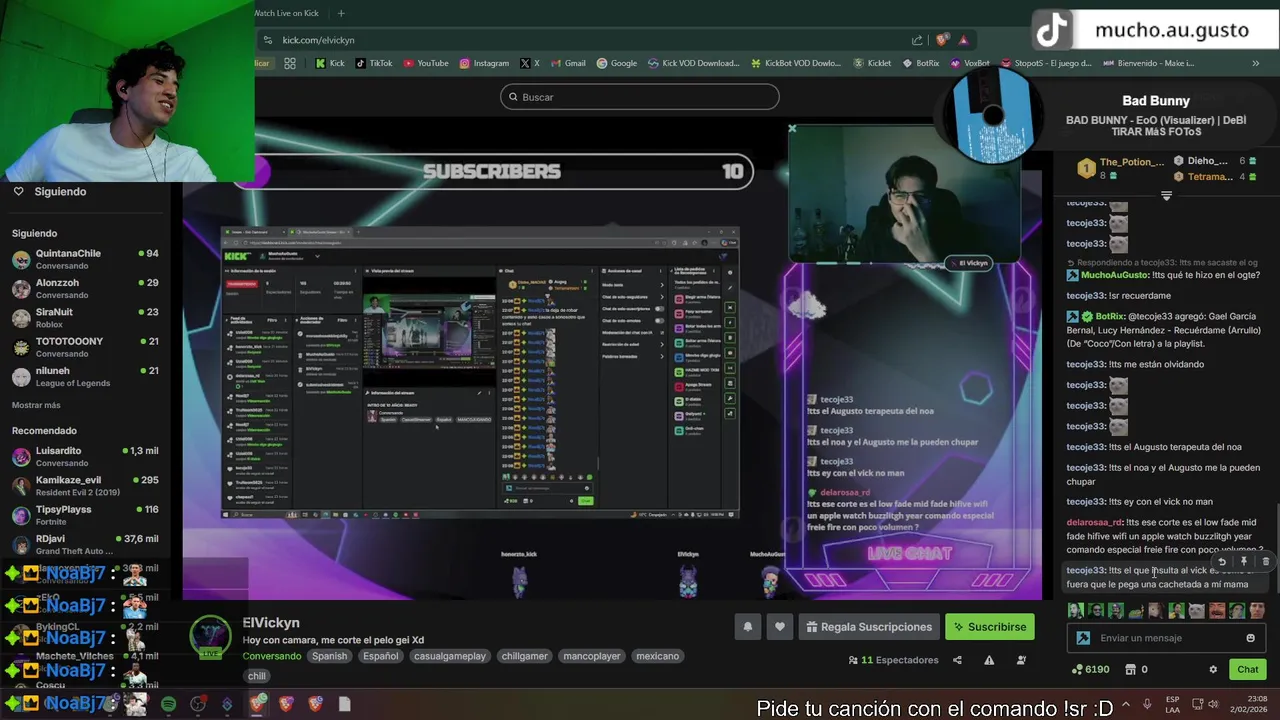This screenshot has width=1280, height=720.
Task: Open the casualgameplay tag
Action: [x=450, y=656]
